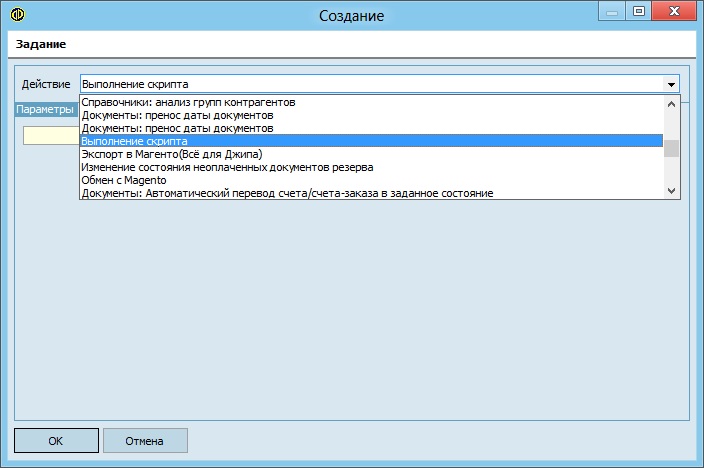Click the Действие combo box field
Screen dimensions: 704x468
[379, 84]
